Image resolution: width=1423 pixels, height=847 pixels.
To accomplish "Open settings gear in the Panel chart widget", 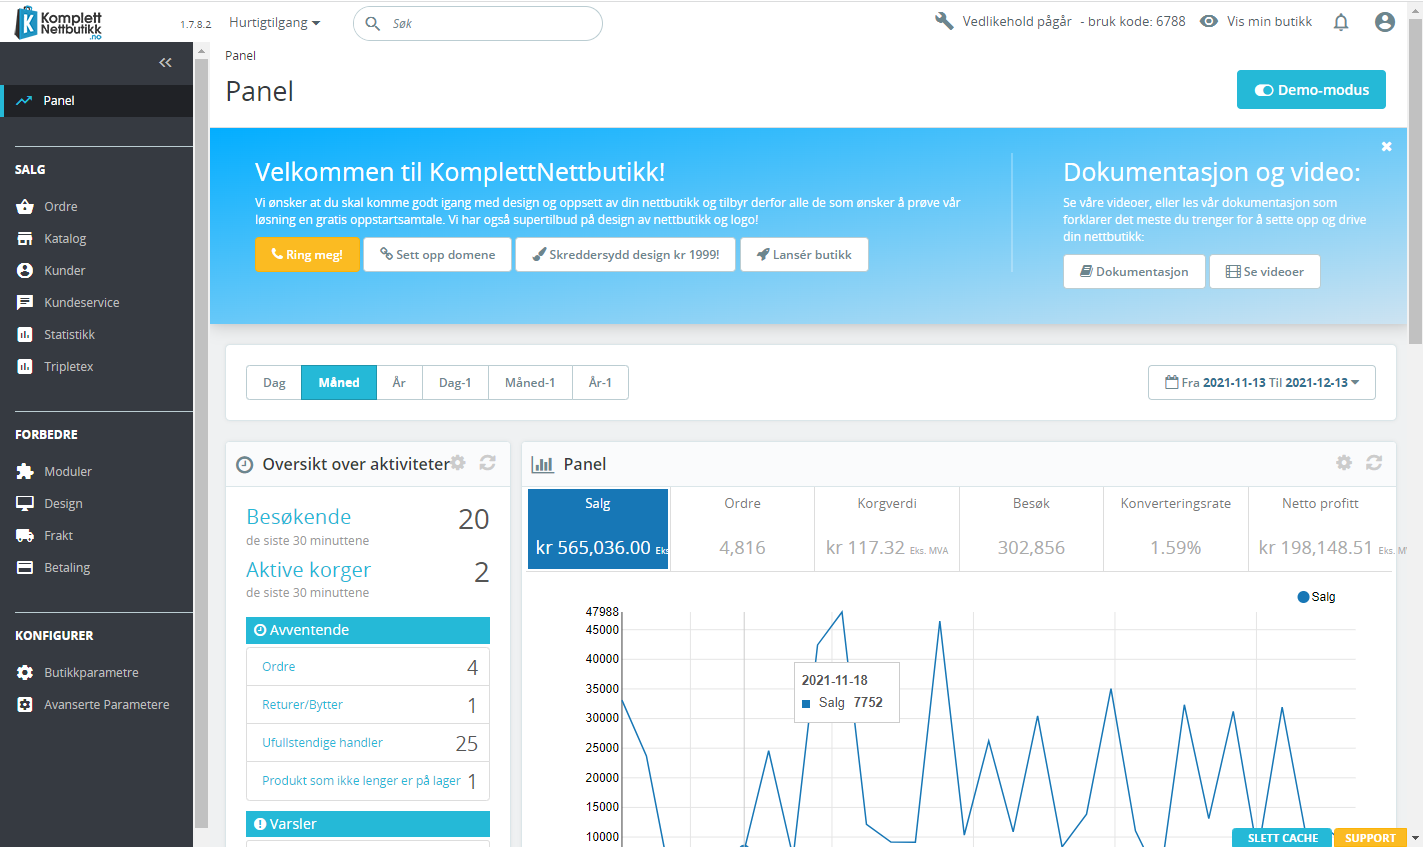I will click(x=1344, y=462).
